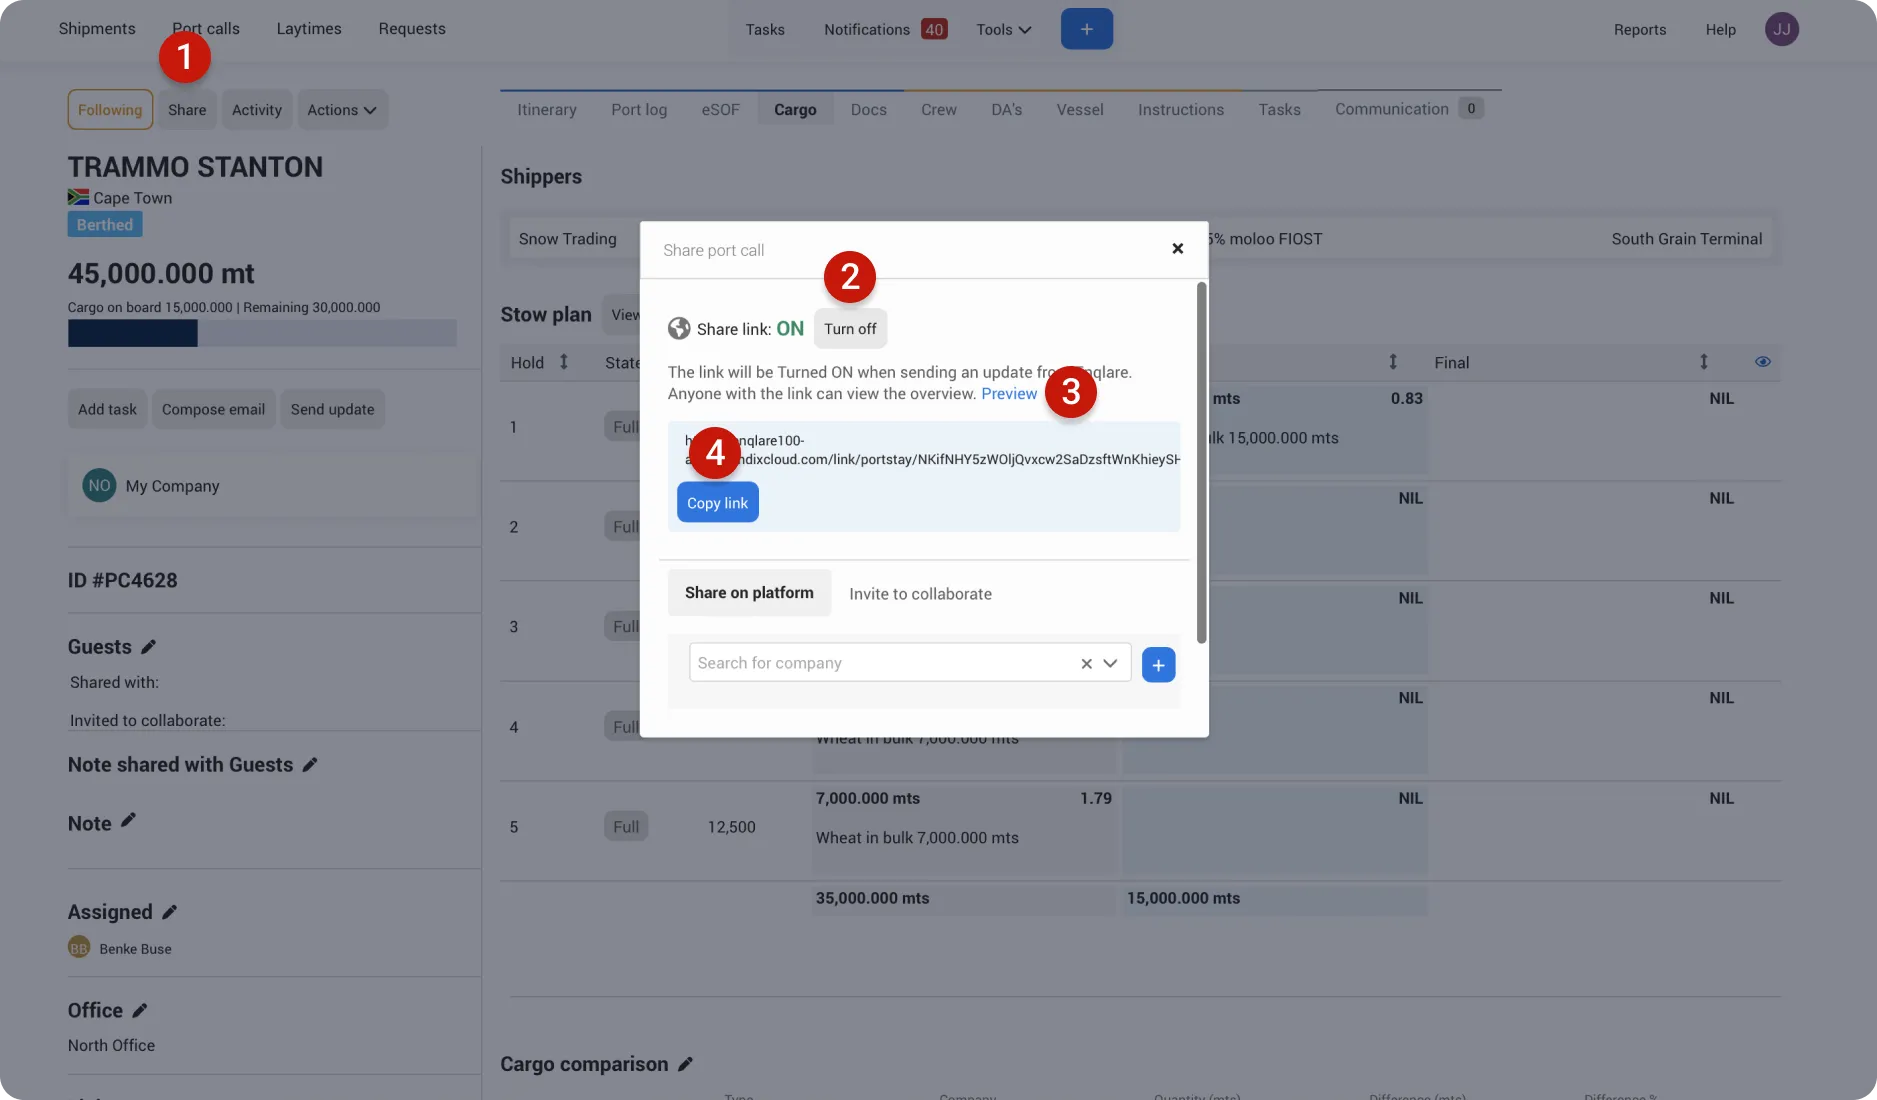Viewport: 1877px width, 1100px height.
Task: Expand the company search dropdown arrow
Action: pos(1110,663)
